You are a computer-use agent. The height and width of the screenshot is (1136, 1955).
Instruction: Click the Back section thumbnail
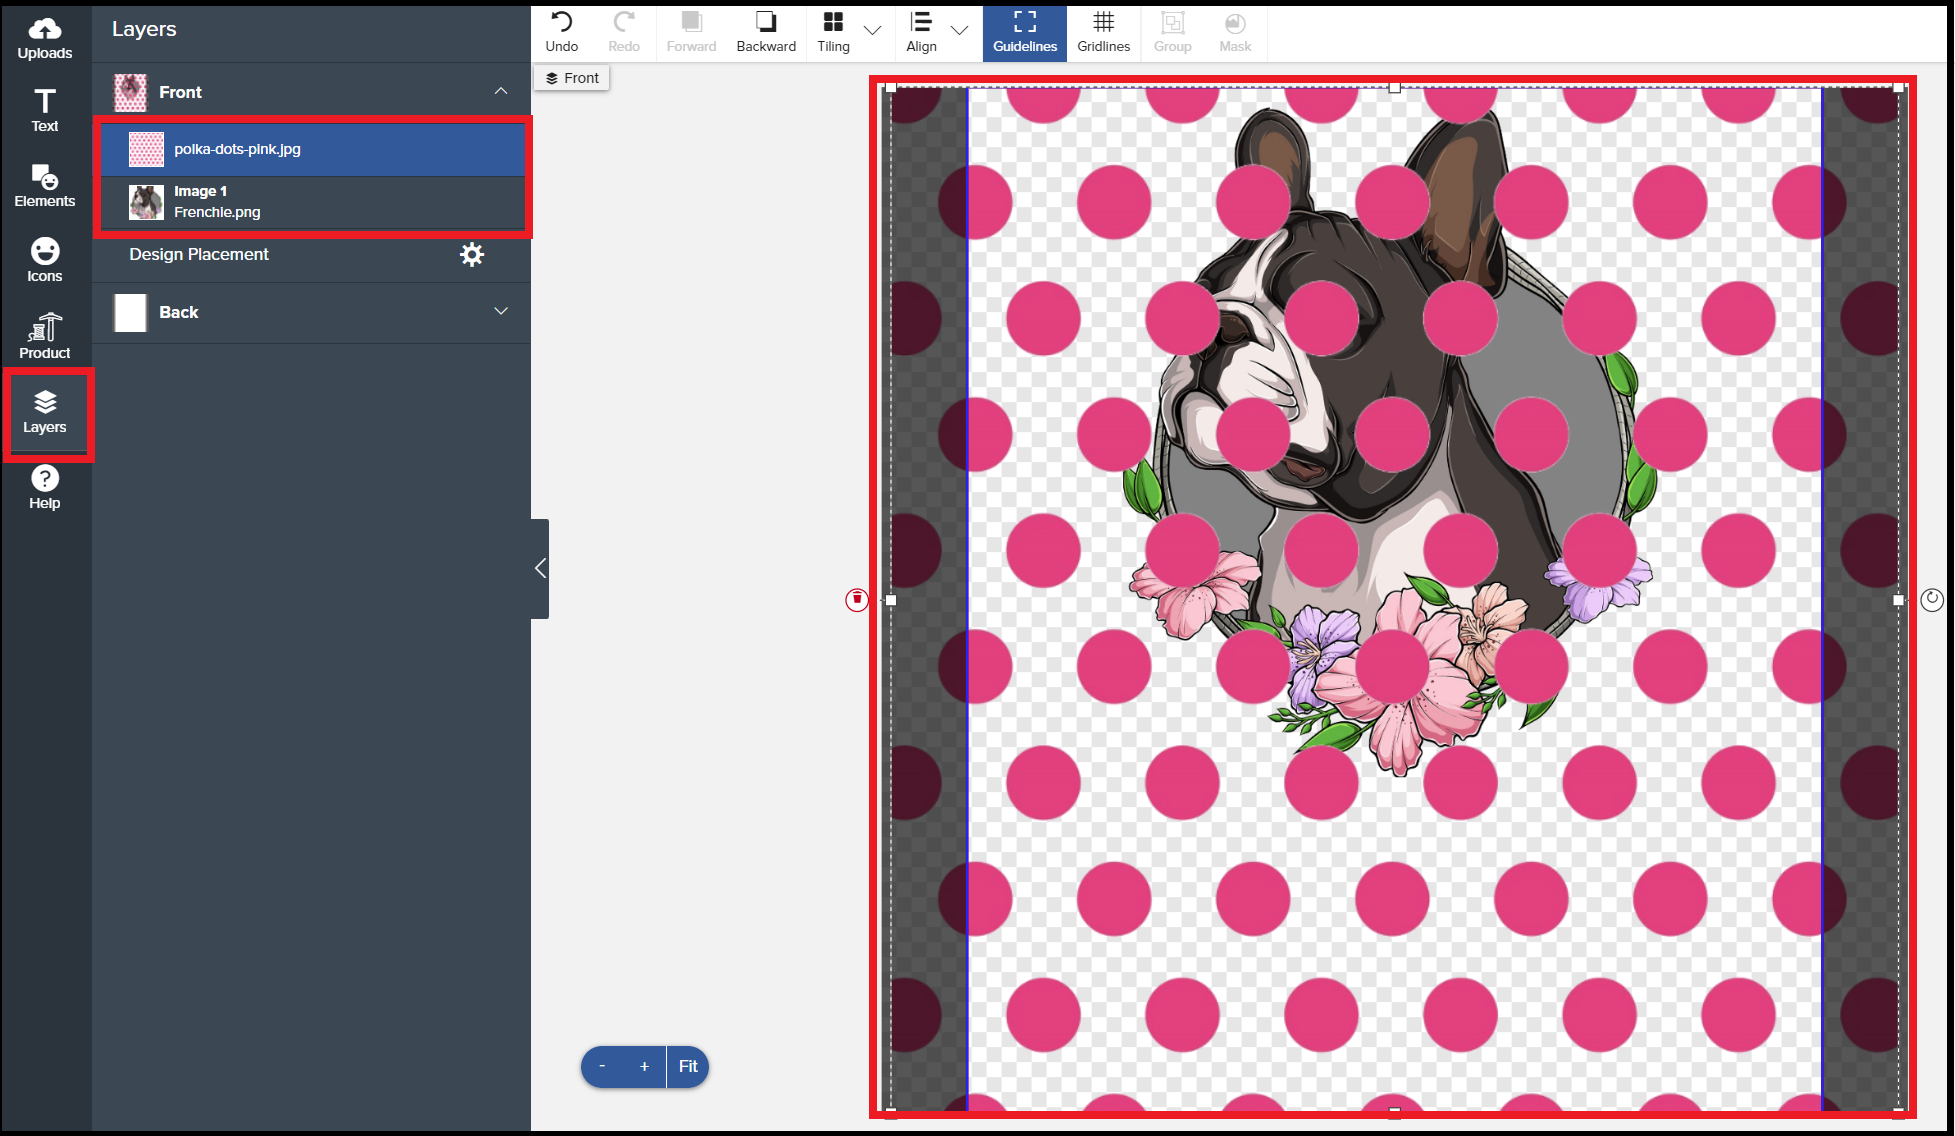(130, 312)
